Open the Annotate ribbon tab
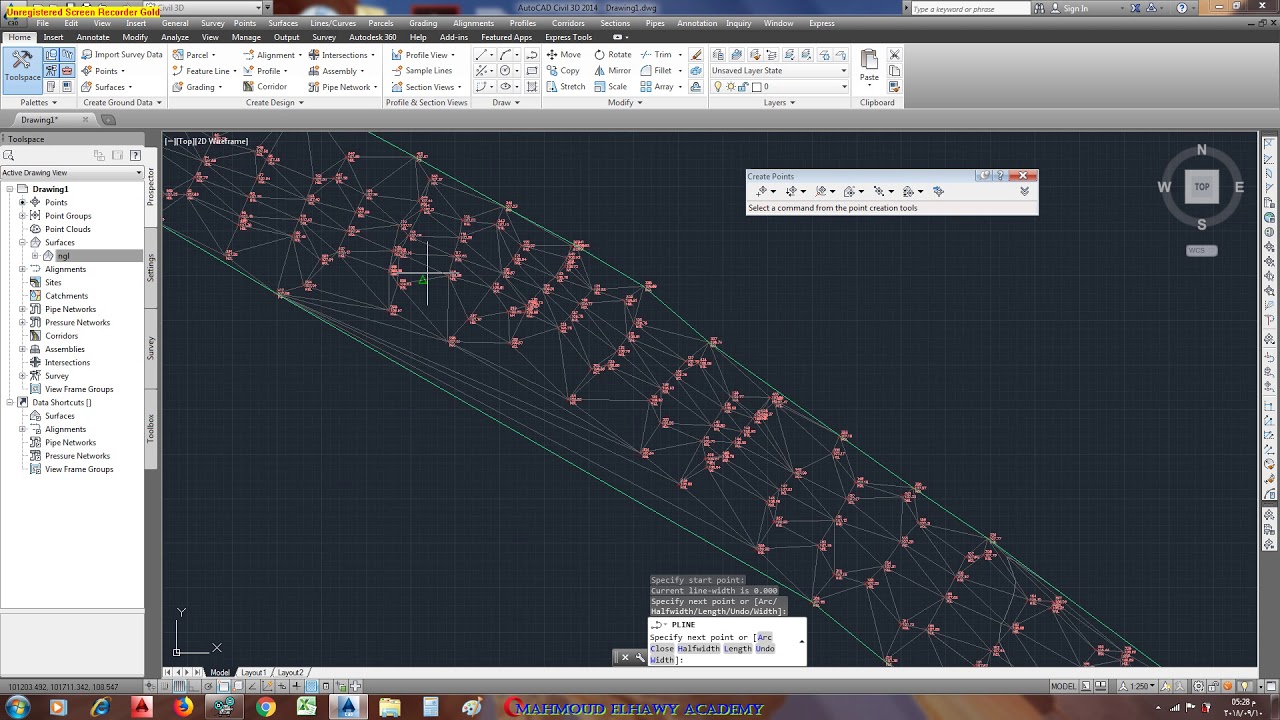Screen dimensions: 1280x720 click(93, 37)
